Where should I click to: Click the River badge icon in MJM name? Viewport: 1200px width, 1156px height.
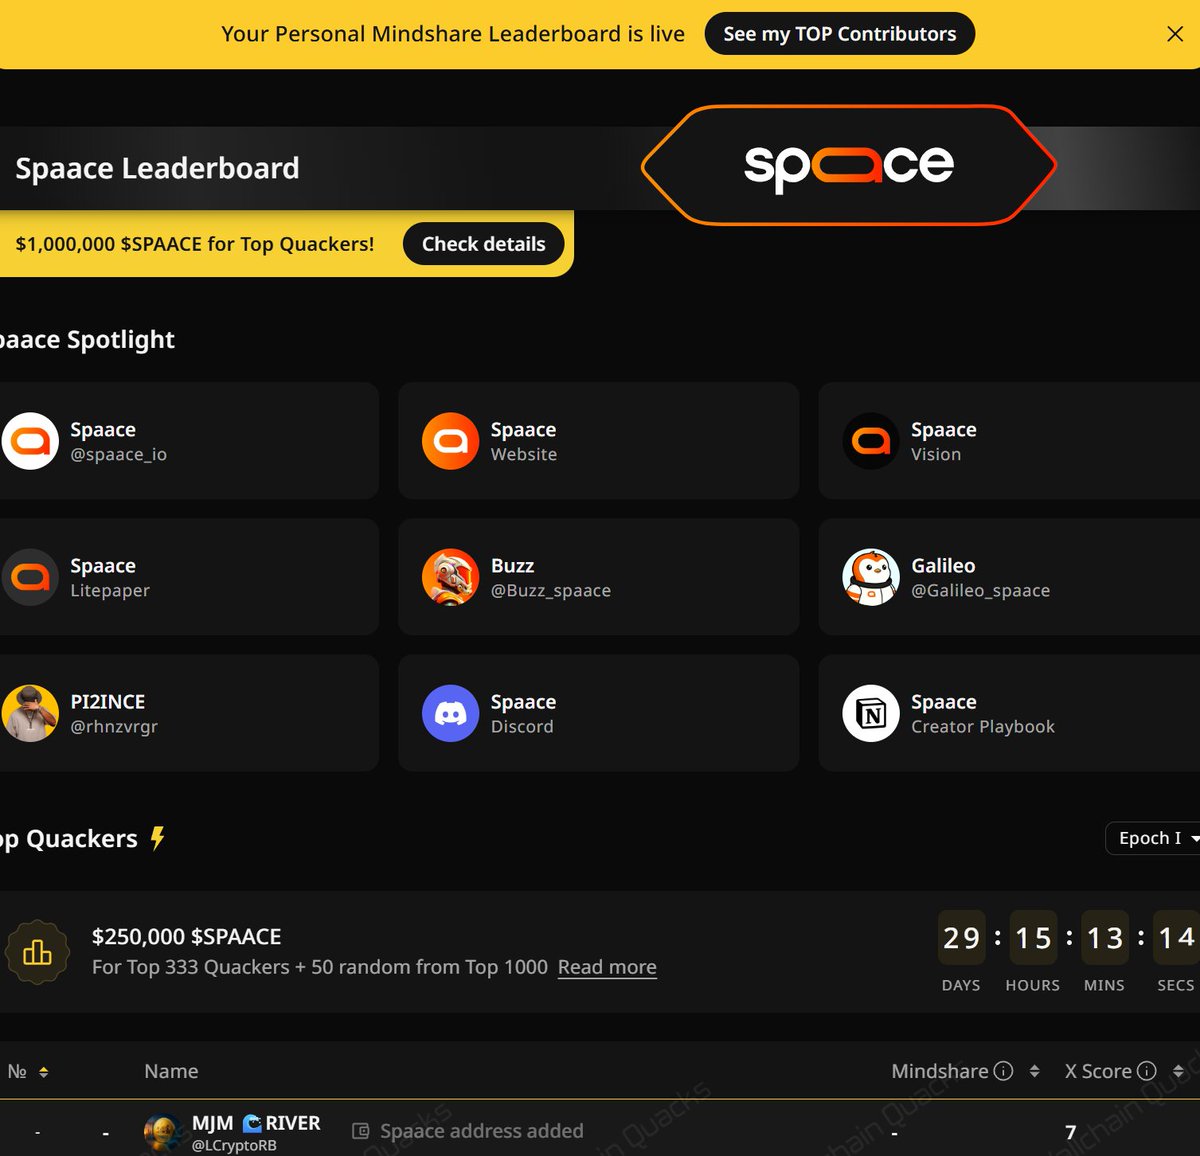coord(252,1123)
